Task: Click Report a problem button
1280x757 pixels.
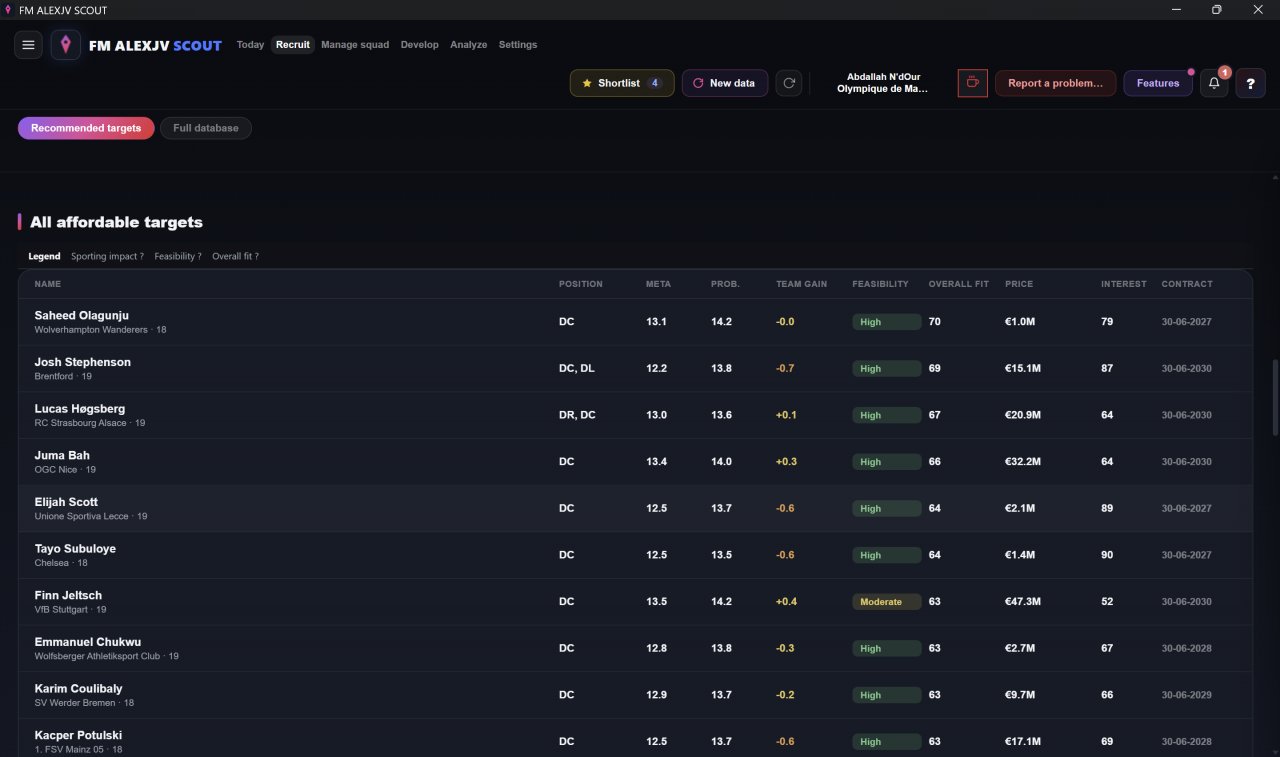Action: (x=1055, y=83)
